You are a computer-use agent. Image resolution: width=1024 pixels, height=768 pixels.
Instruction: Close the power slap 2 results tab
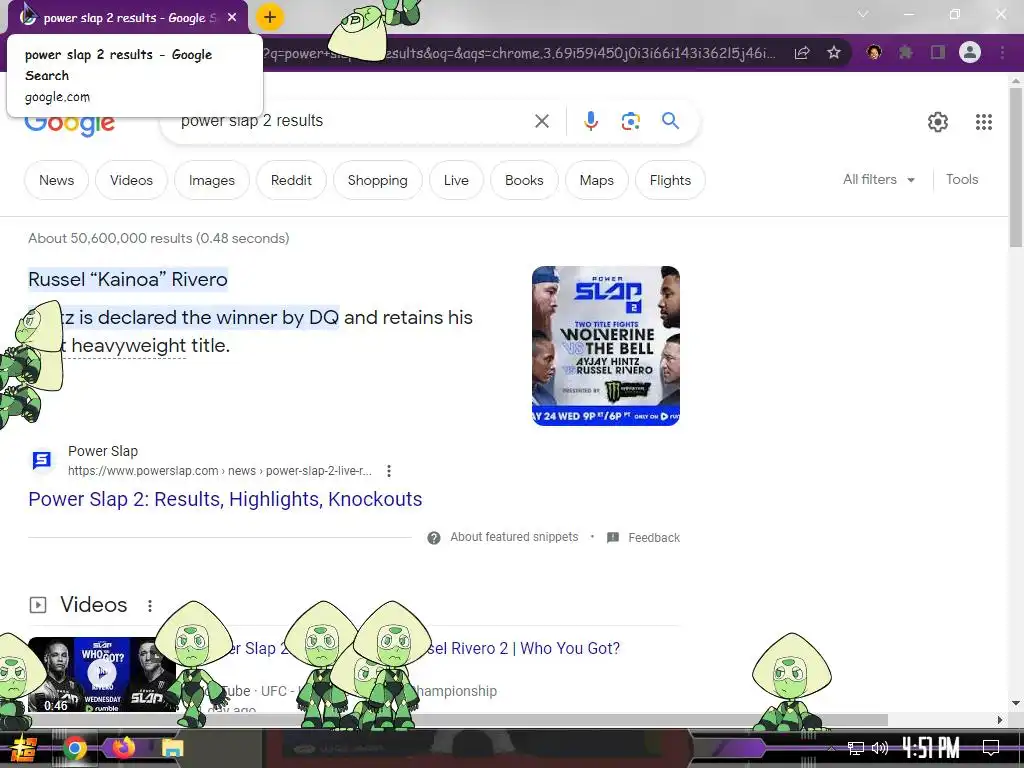[x=232, y=18]
